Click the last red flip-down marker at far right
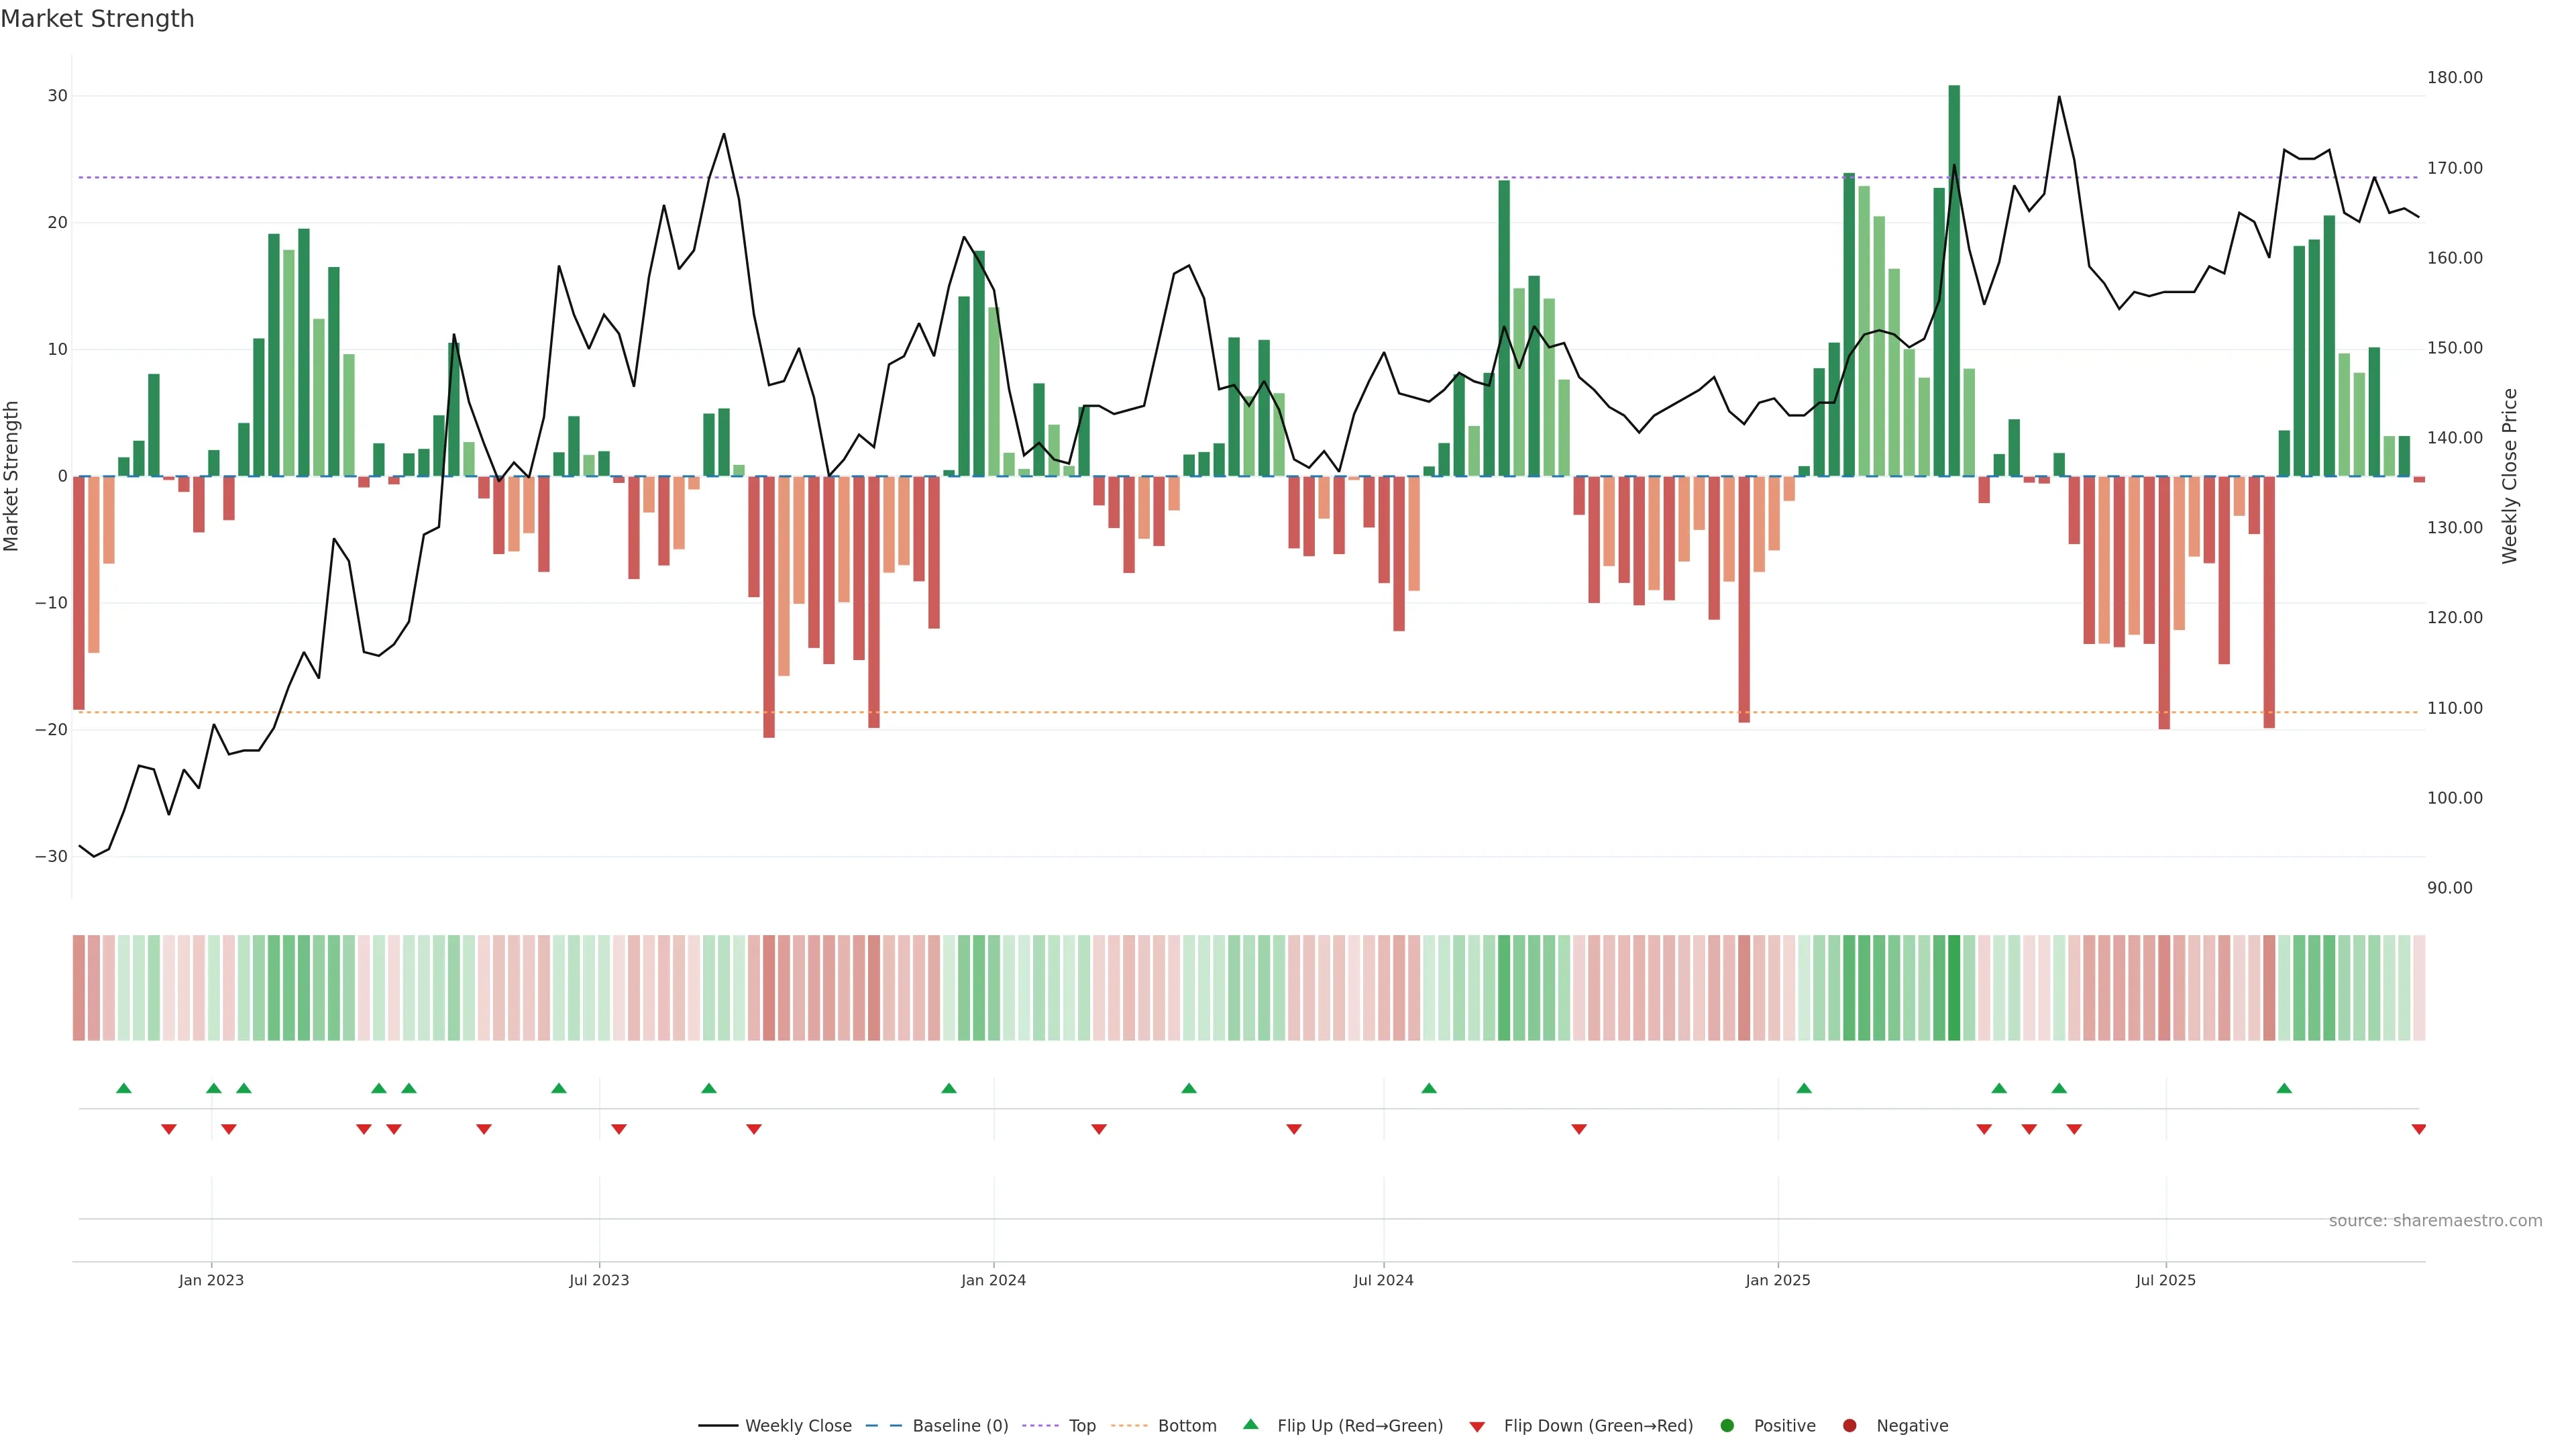2576x1449 pixels. tap(2418, 1129)
